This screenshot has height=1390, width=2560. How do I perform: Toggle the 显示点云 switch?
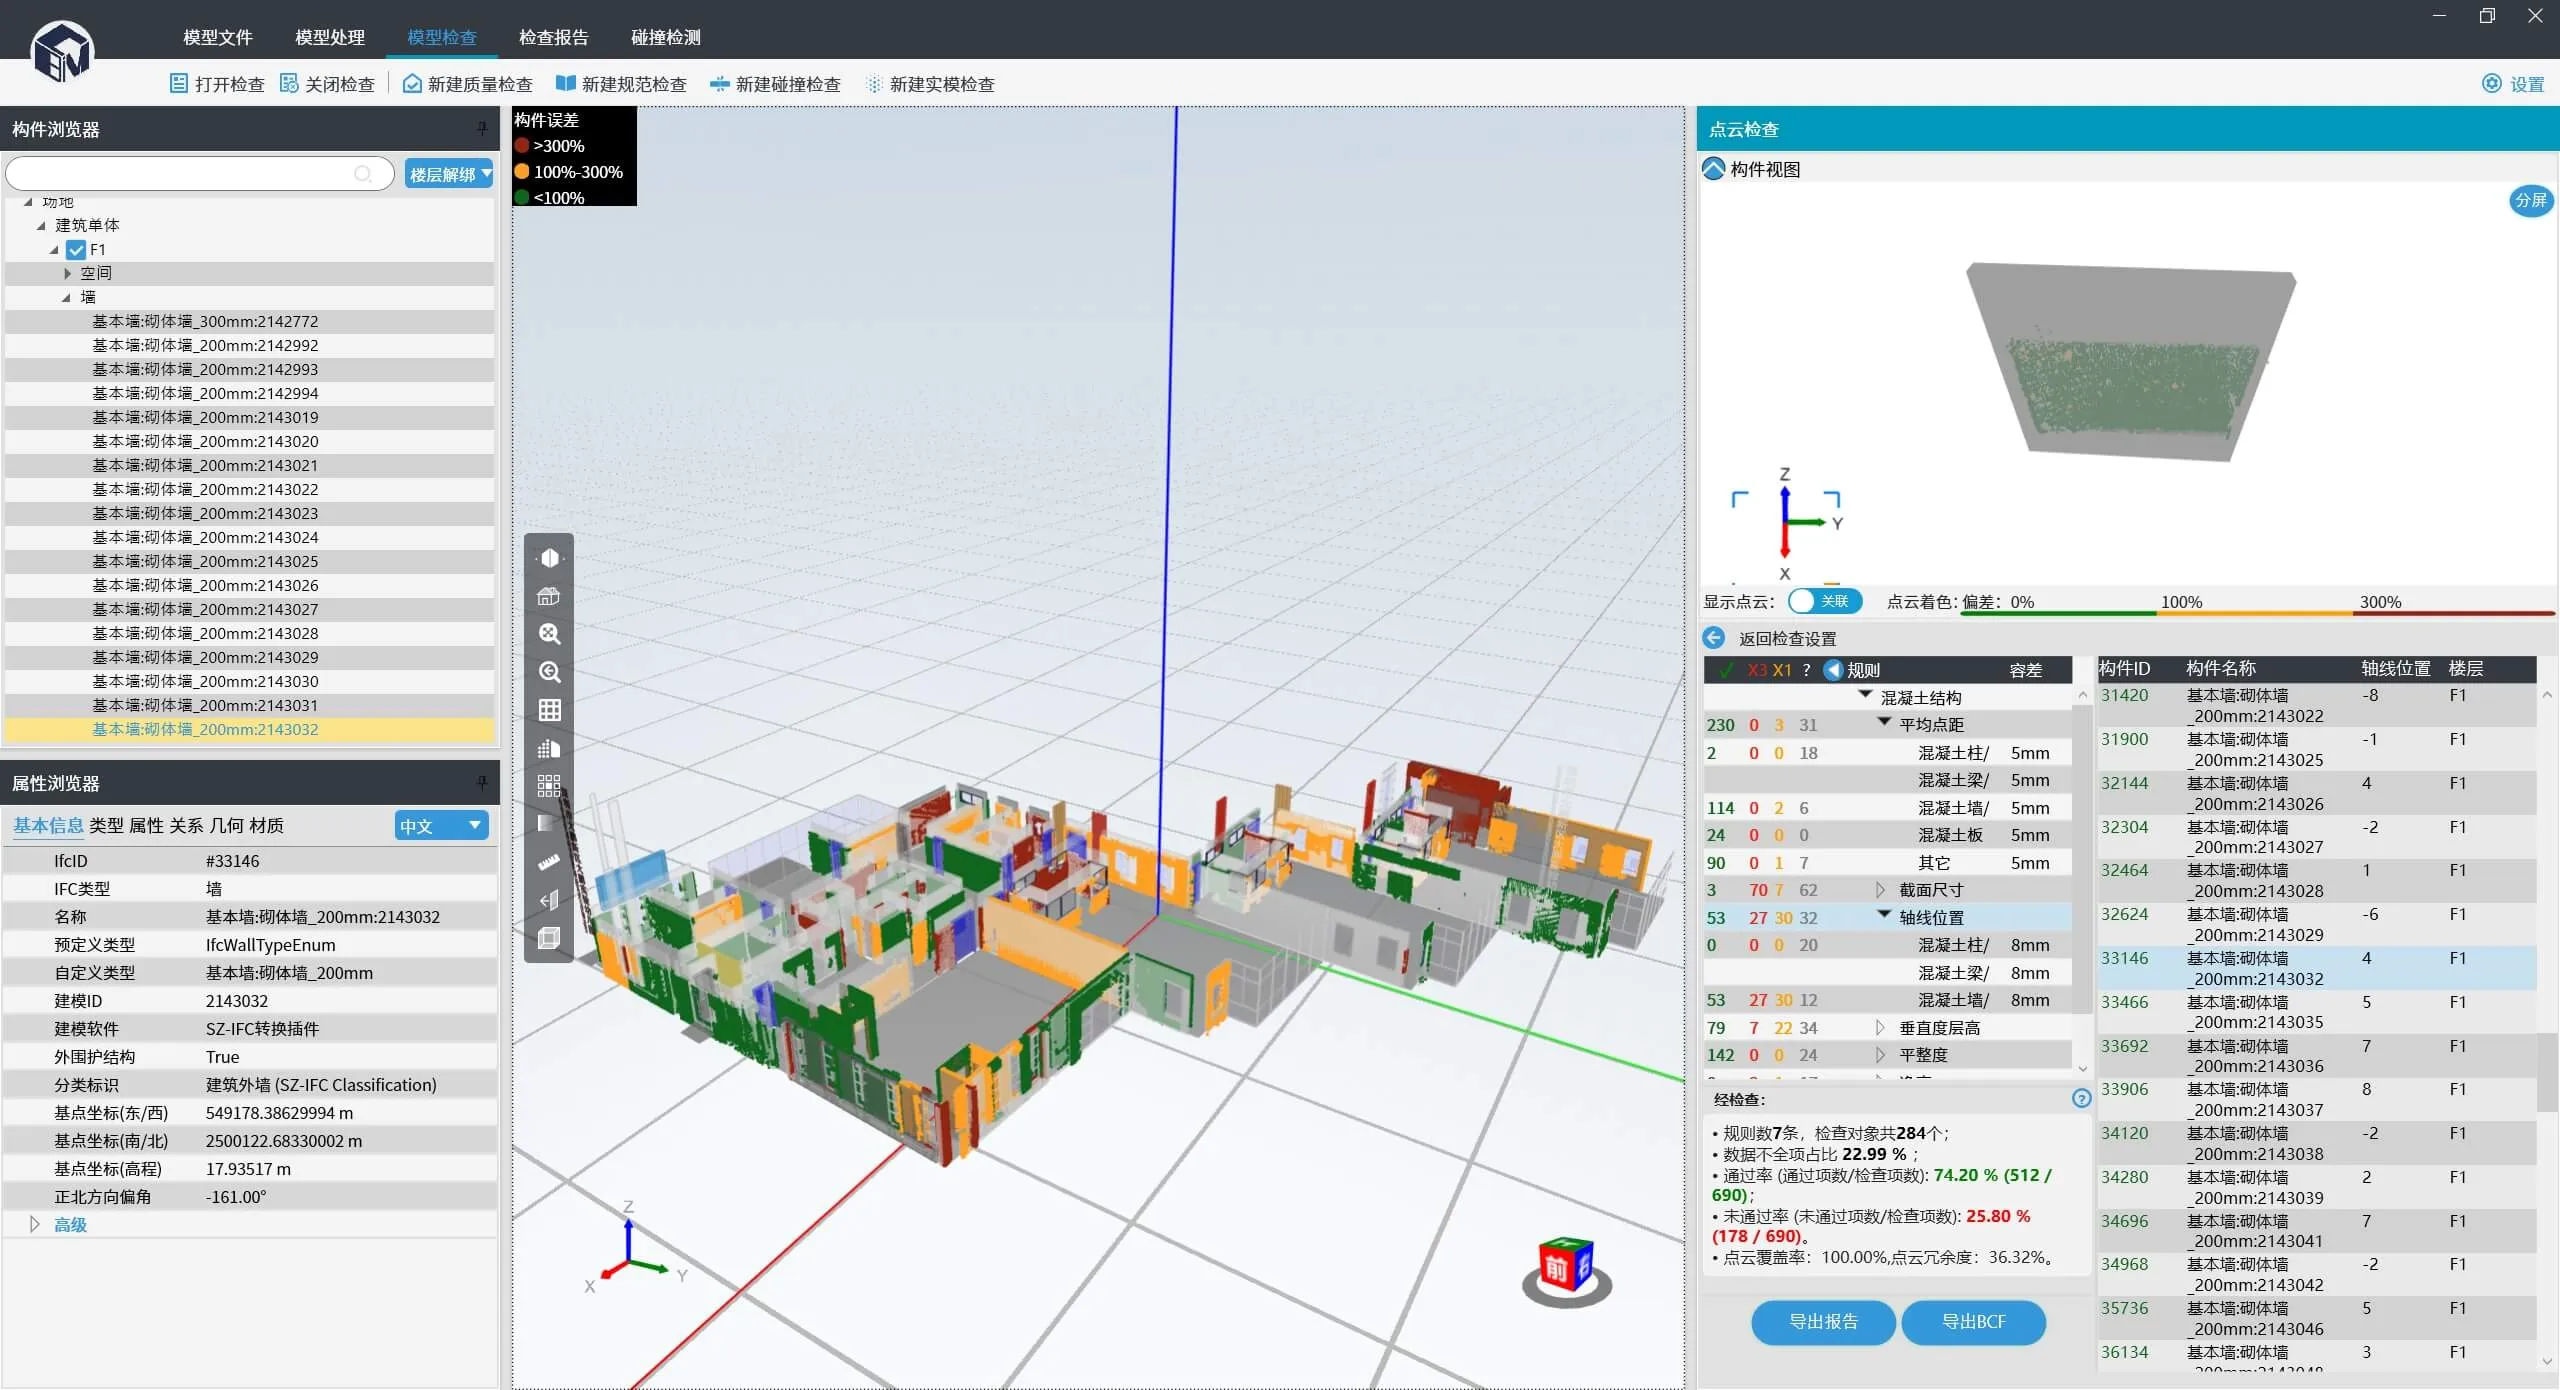click(x=1824, y=601)
